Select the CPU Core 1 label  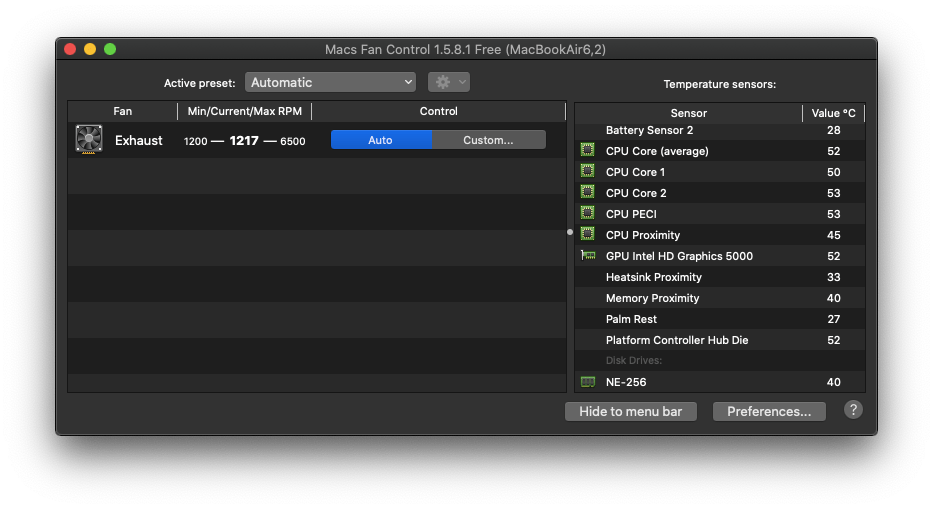pyautogui.click(x=635, y=172)
